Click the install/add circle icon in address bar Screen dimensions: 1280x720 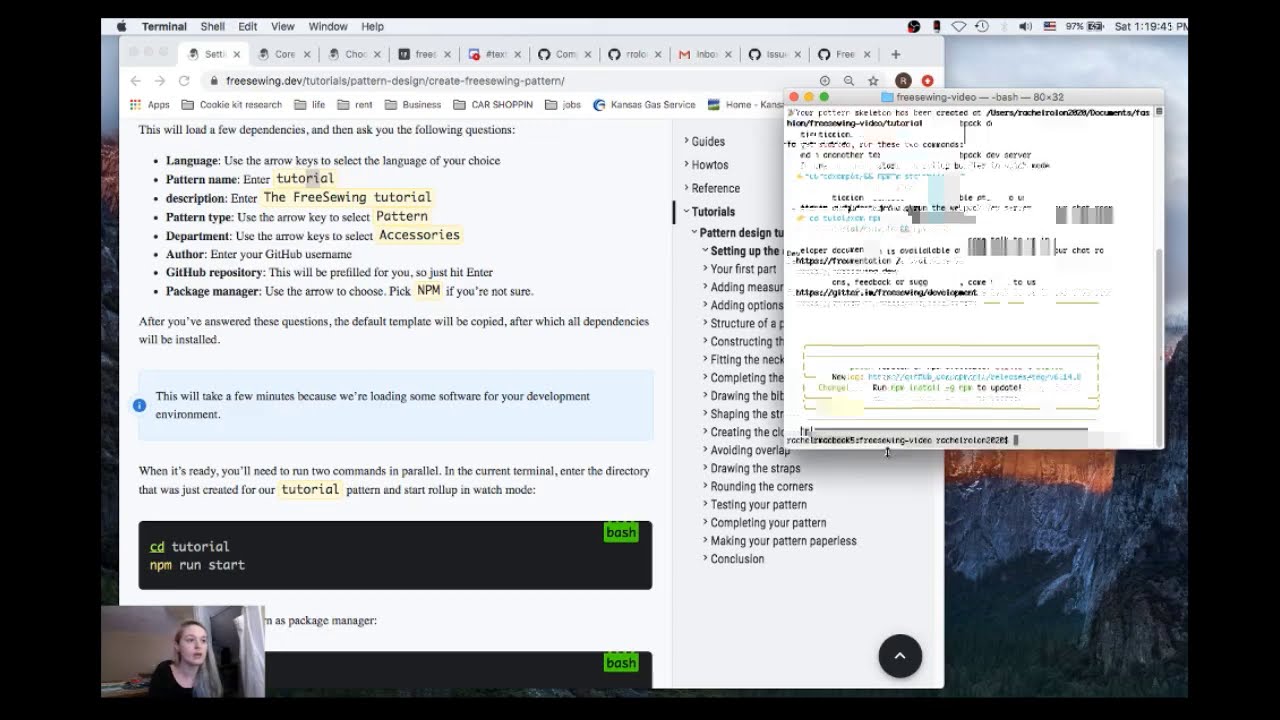(824, 81)
